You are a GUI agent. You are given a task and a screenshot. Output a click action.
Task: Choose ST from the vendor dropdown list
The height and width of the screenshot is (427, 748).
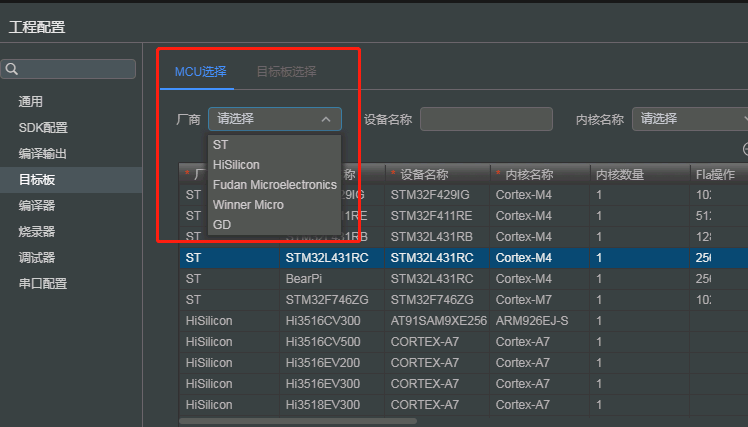click(x=274, y=145)
